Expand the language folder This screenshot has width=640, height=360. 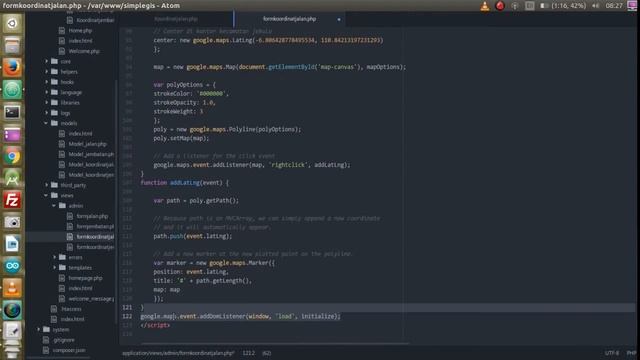click(x=71, y=92)
